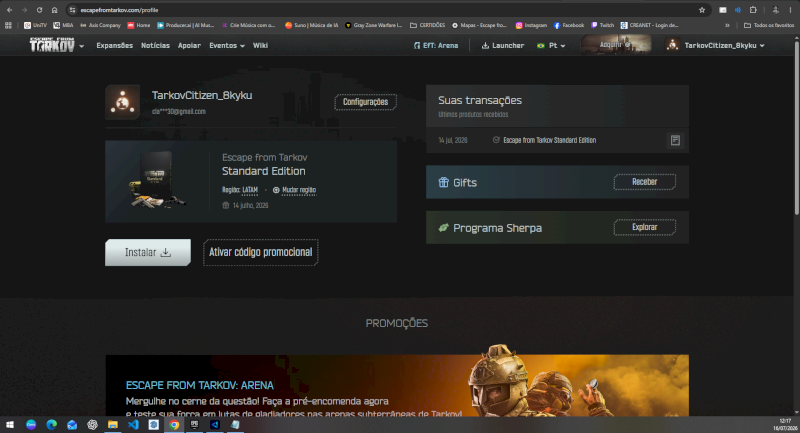800x433 pixels.
Task: Open the Windows Start button
Action: (x=10, y=424)
